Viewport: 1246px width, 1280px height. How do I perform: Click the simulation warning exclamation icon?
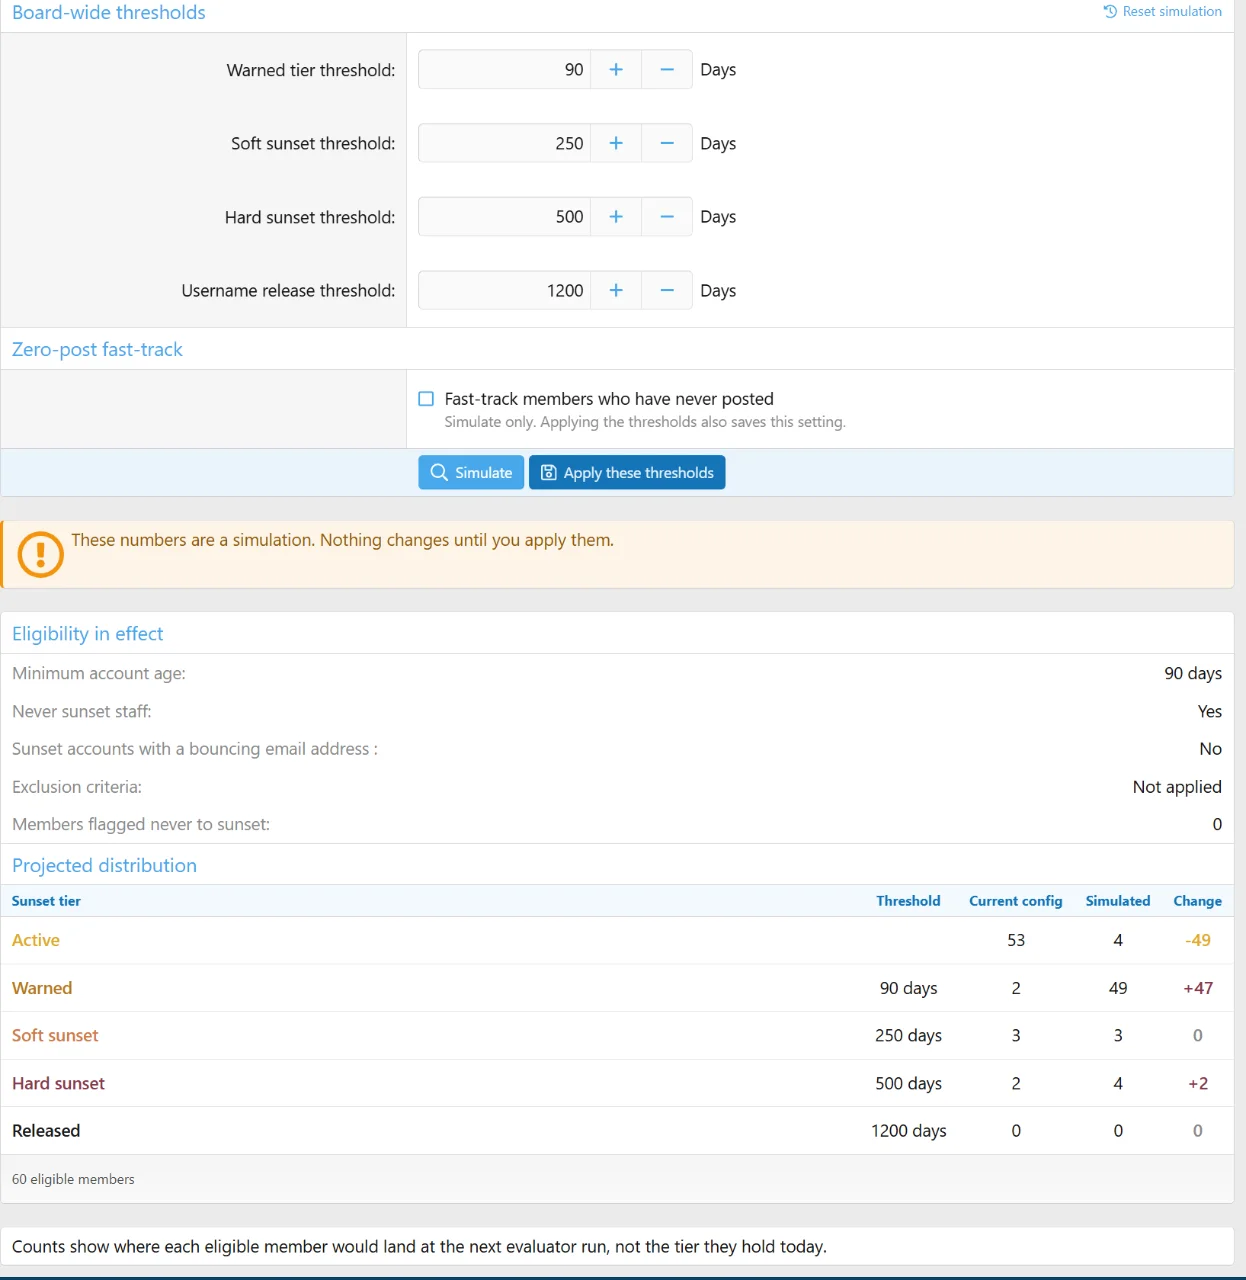tap(41, 554)
